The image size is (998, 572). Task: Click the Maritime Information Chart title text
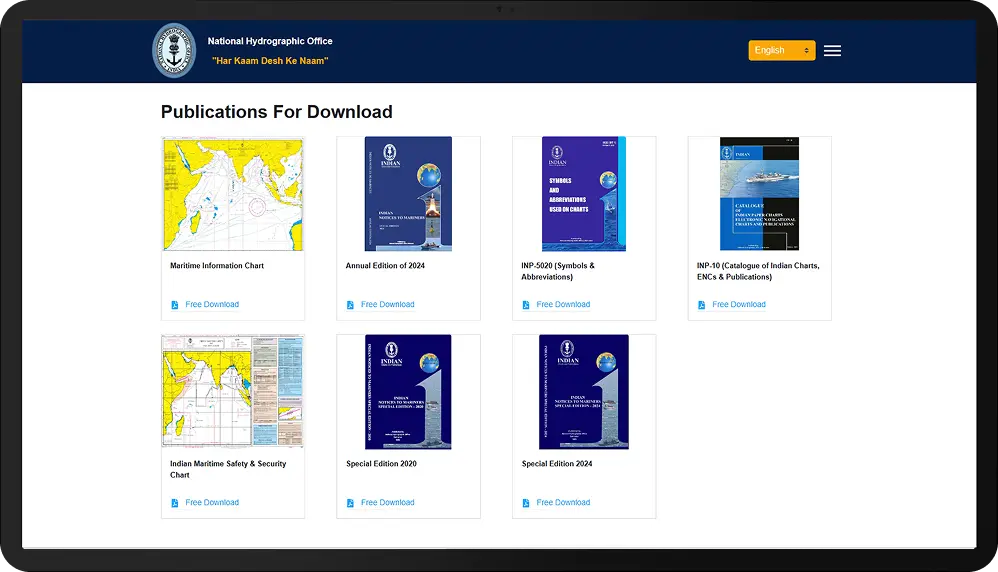[x=216, y=266]
